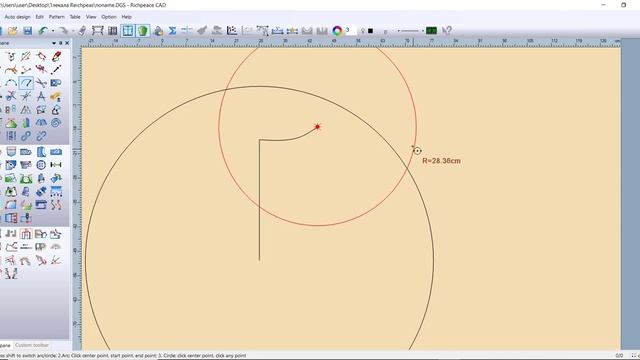The height and width of the screenshot is (360, 640).
Task: Switch to the Custom toolbar tab
Action: (32, 345)
